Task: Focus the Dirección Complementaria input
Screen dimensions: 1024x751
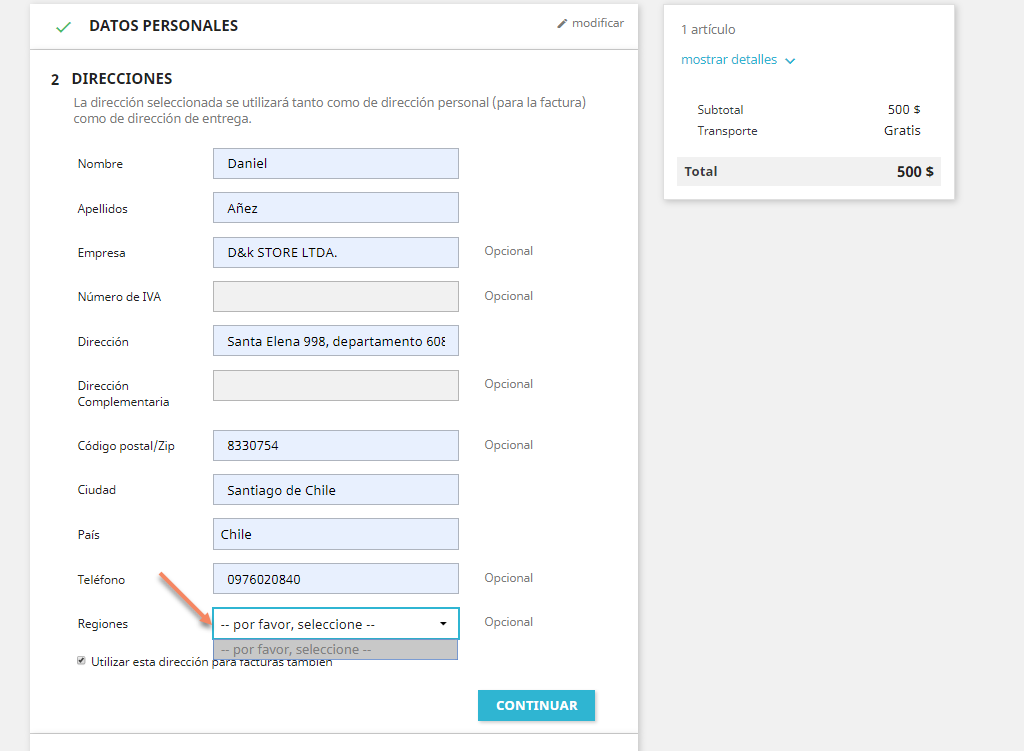Action: (x=335, y=386)
